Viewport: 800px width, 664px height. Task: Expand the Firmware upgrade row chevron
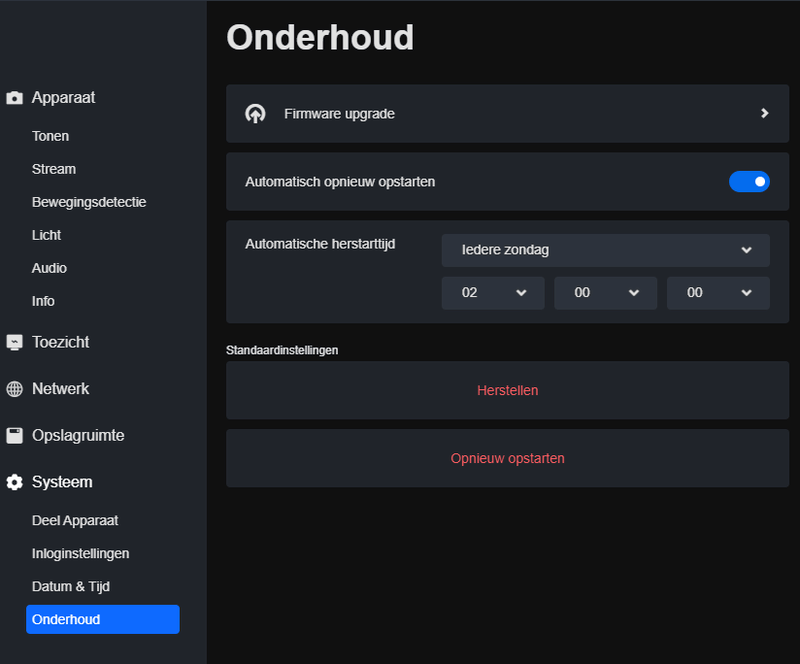[x=764, y=114]
